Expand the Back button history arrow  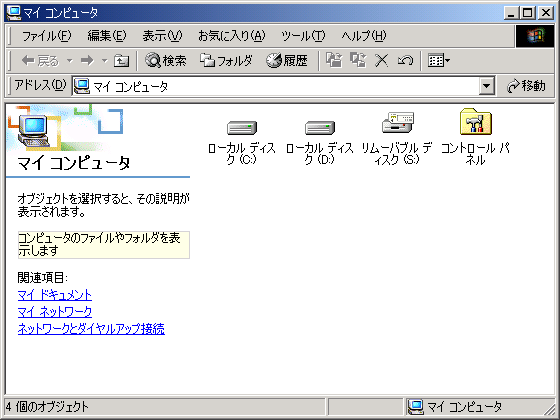(70, 61)
